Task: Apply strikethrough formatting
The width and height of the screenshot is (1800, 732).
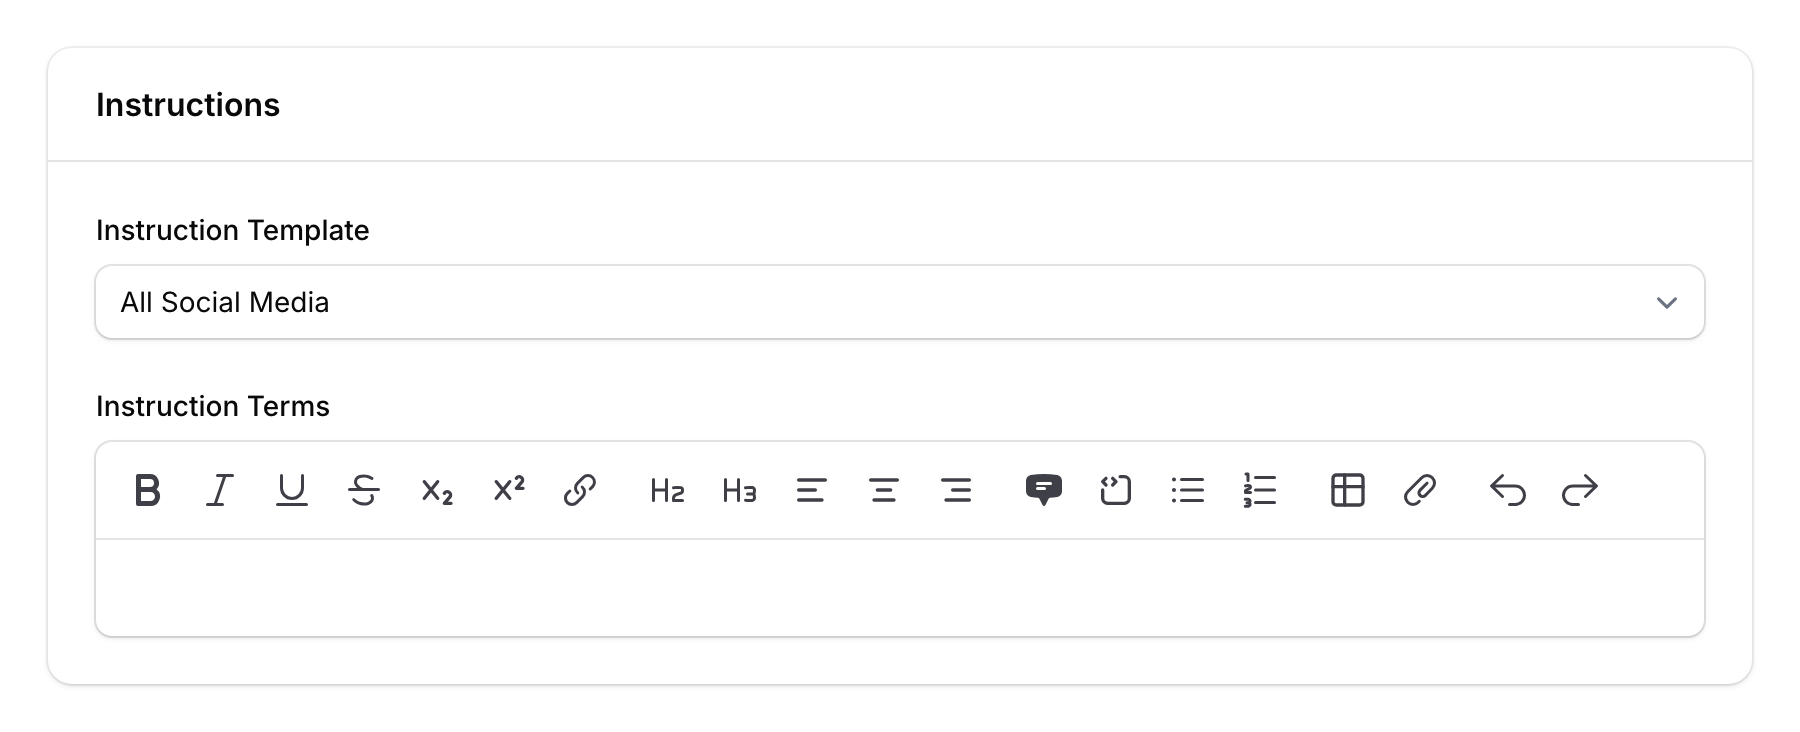Action: (363, 490)
